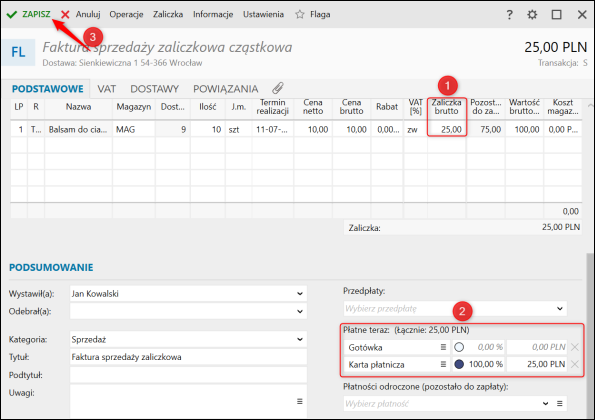
Task: Open help with the question mark icon
Action: 509,14
